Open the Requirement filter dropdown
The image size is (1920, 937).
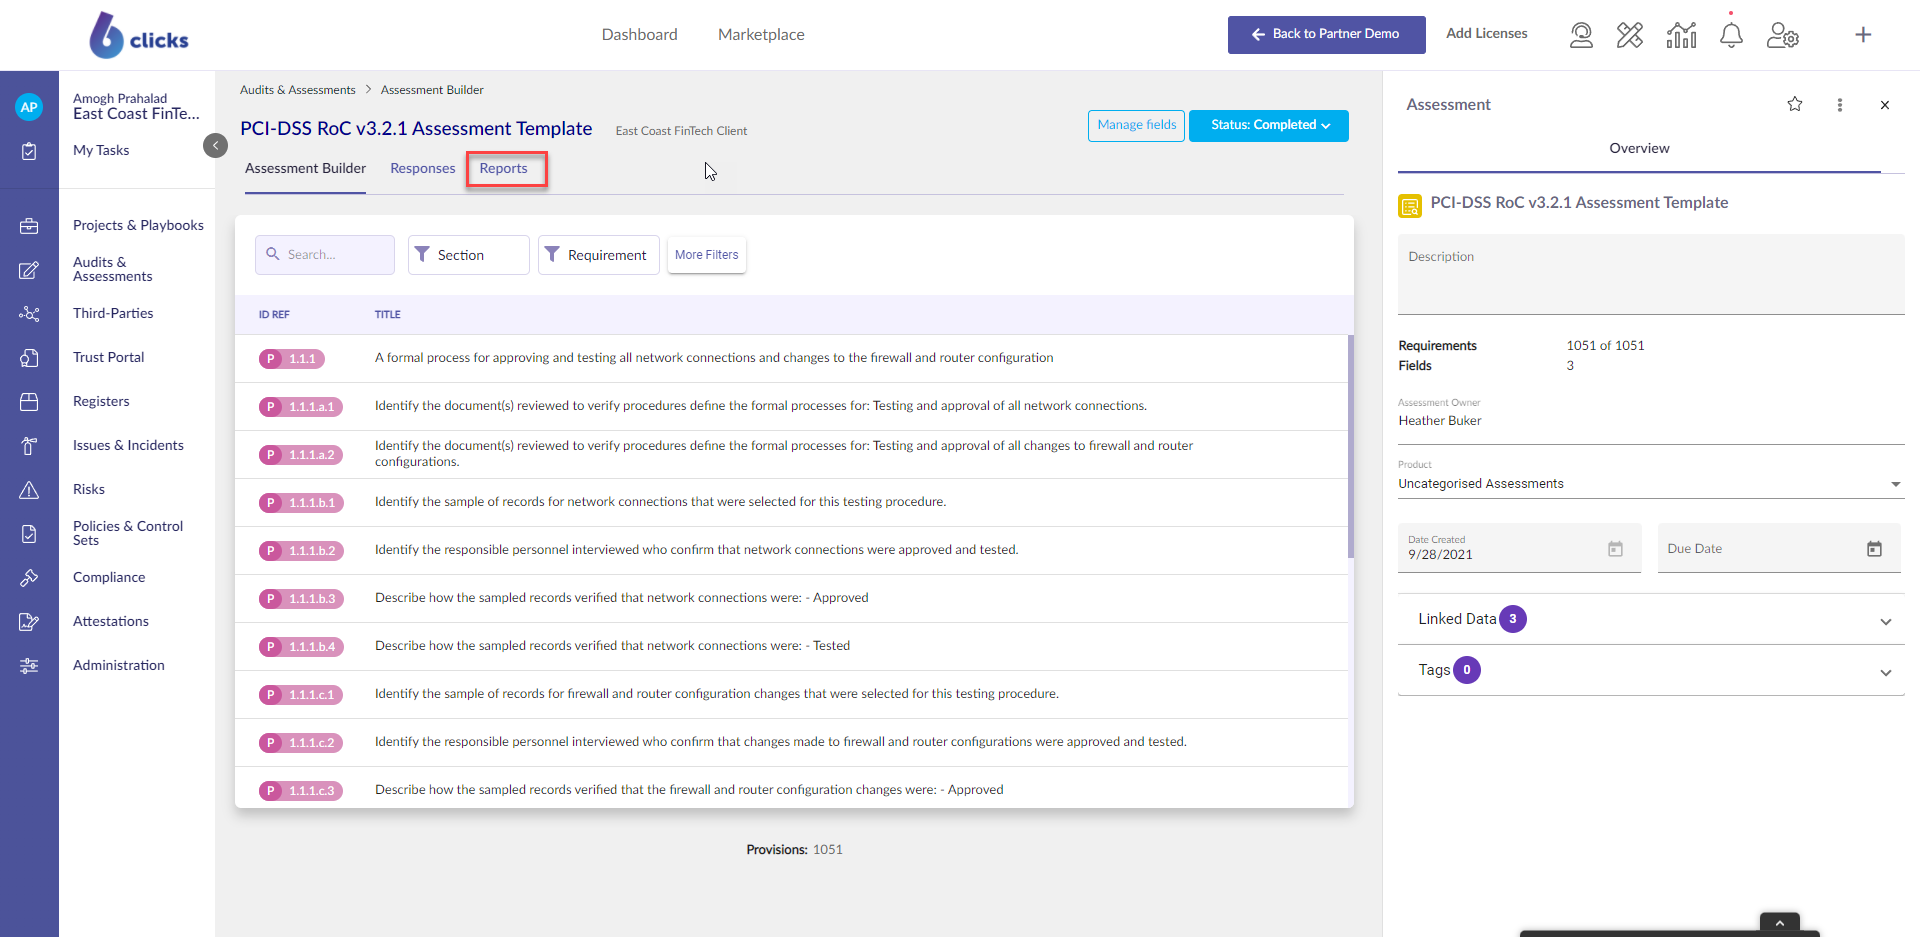tap(598, 255)
